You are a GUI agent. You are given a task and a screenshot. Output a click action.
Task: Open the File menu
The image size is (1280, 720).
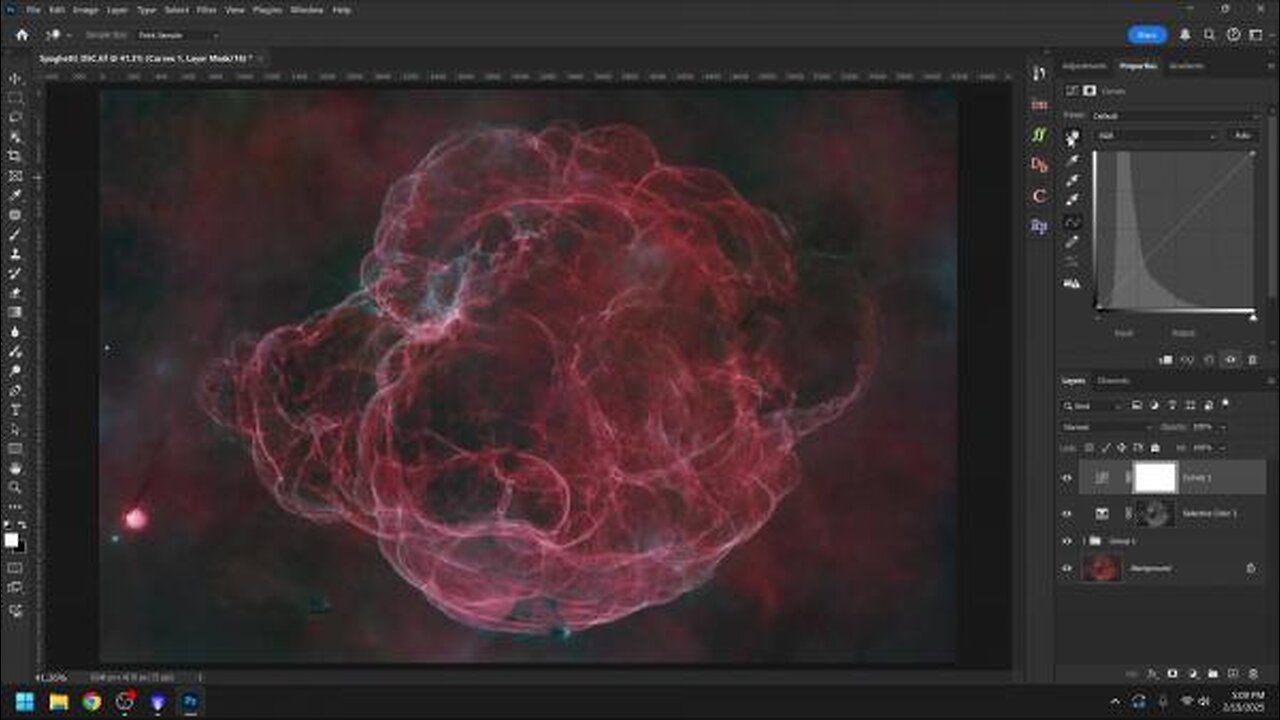coord(33,9)
